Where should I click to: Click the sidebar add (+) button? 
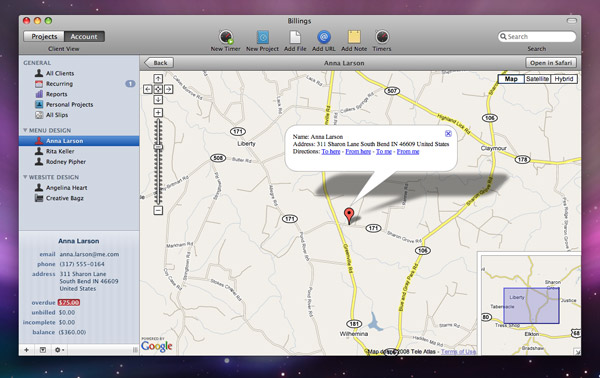pyautogui.click(x=26, y=350)
